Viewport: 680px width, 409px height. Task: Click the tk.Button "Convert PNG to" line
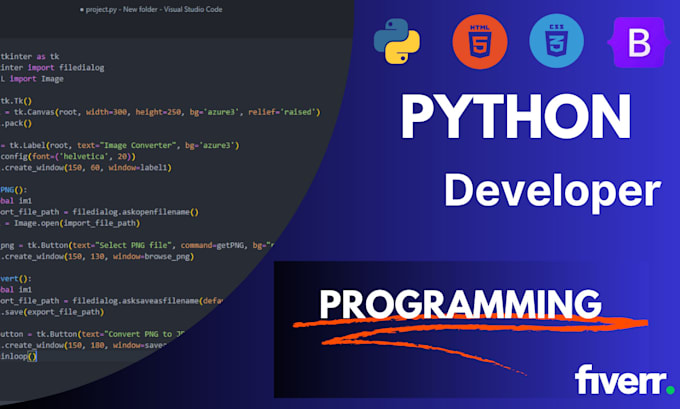pyautogui.click(x=92, y=334)
